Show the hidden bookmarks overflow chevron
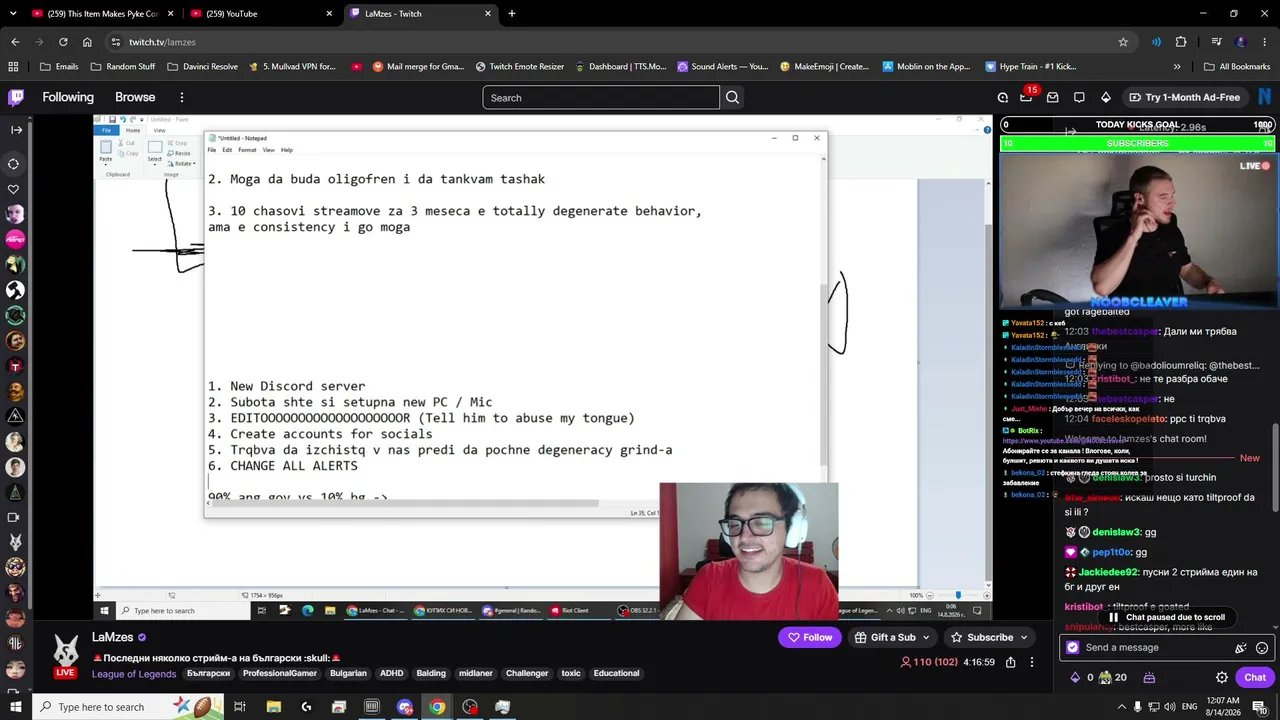This screenshot has height=720, width=1280. pos(1177,67)
